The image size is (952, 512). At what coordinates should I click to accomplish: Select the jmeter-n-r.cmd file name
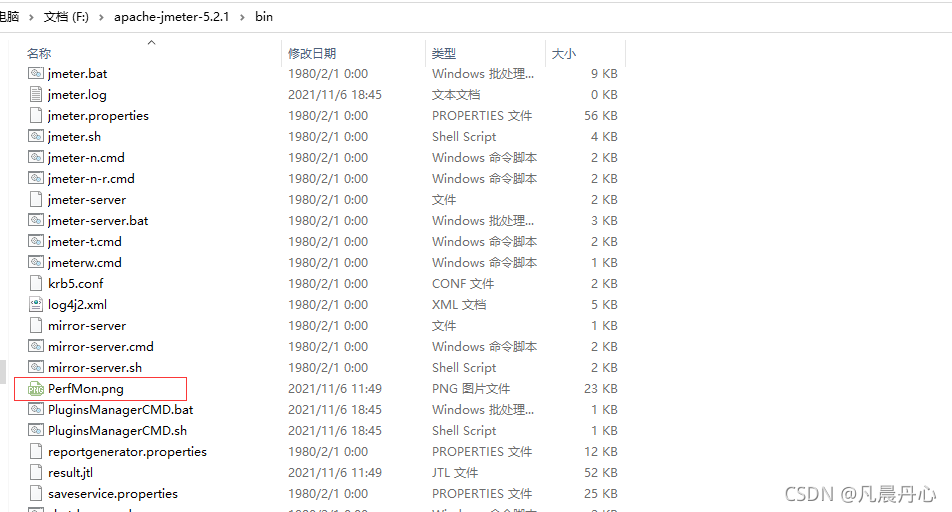[91, 179]
